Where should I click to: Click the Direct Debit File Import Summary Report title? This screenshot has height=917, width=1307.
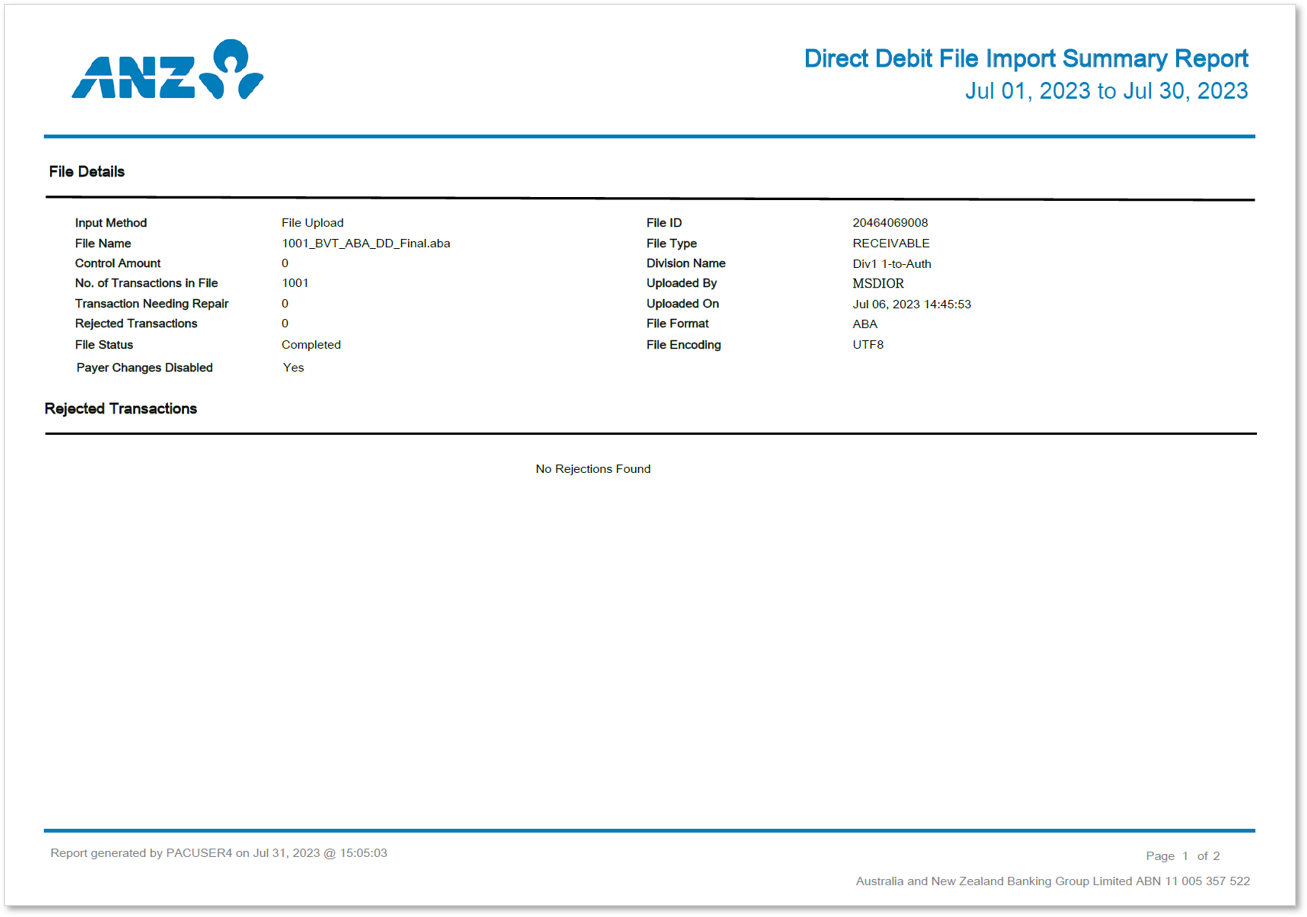point(1024,59)
